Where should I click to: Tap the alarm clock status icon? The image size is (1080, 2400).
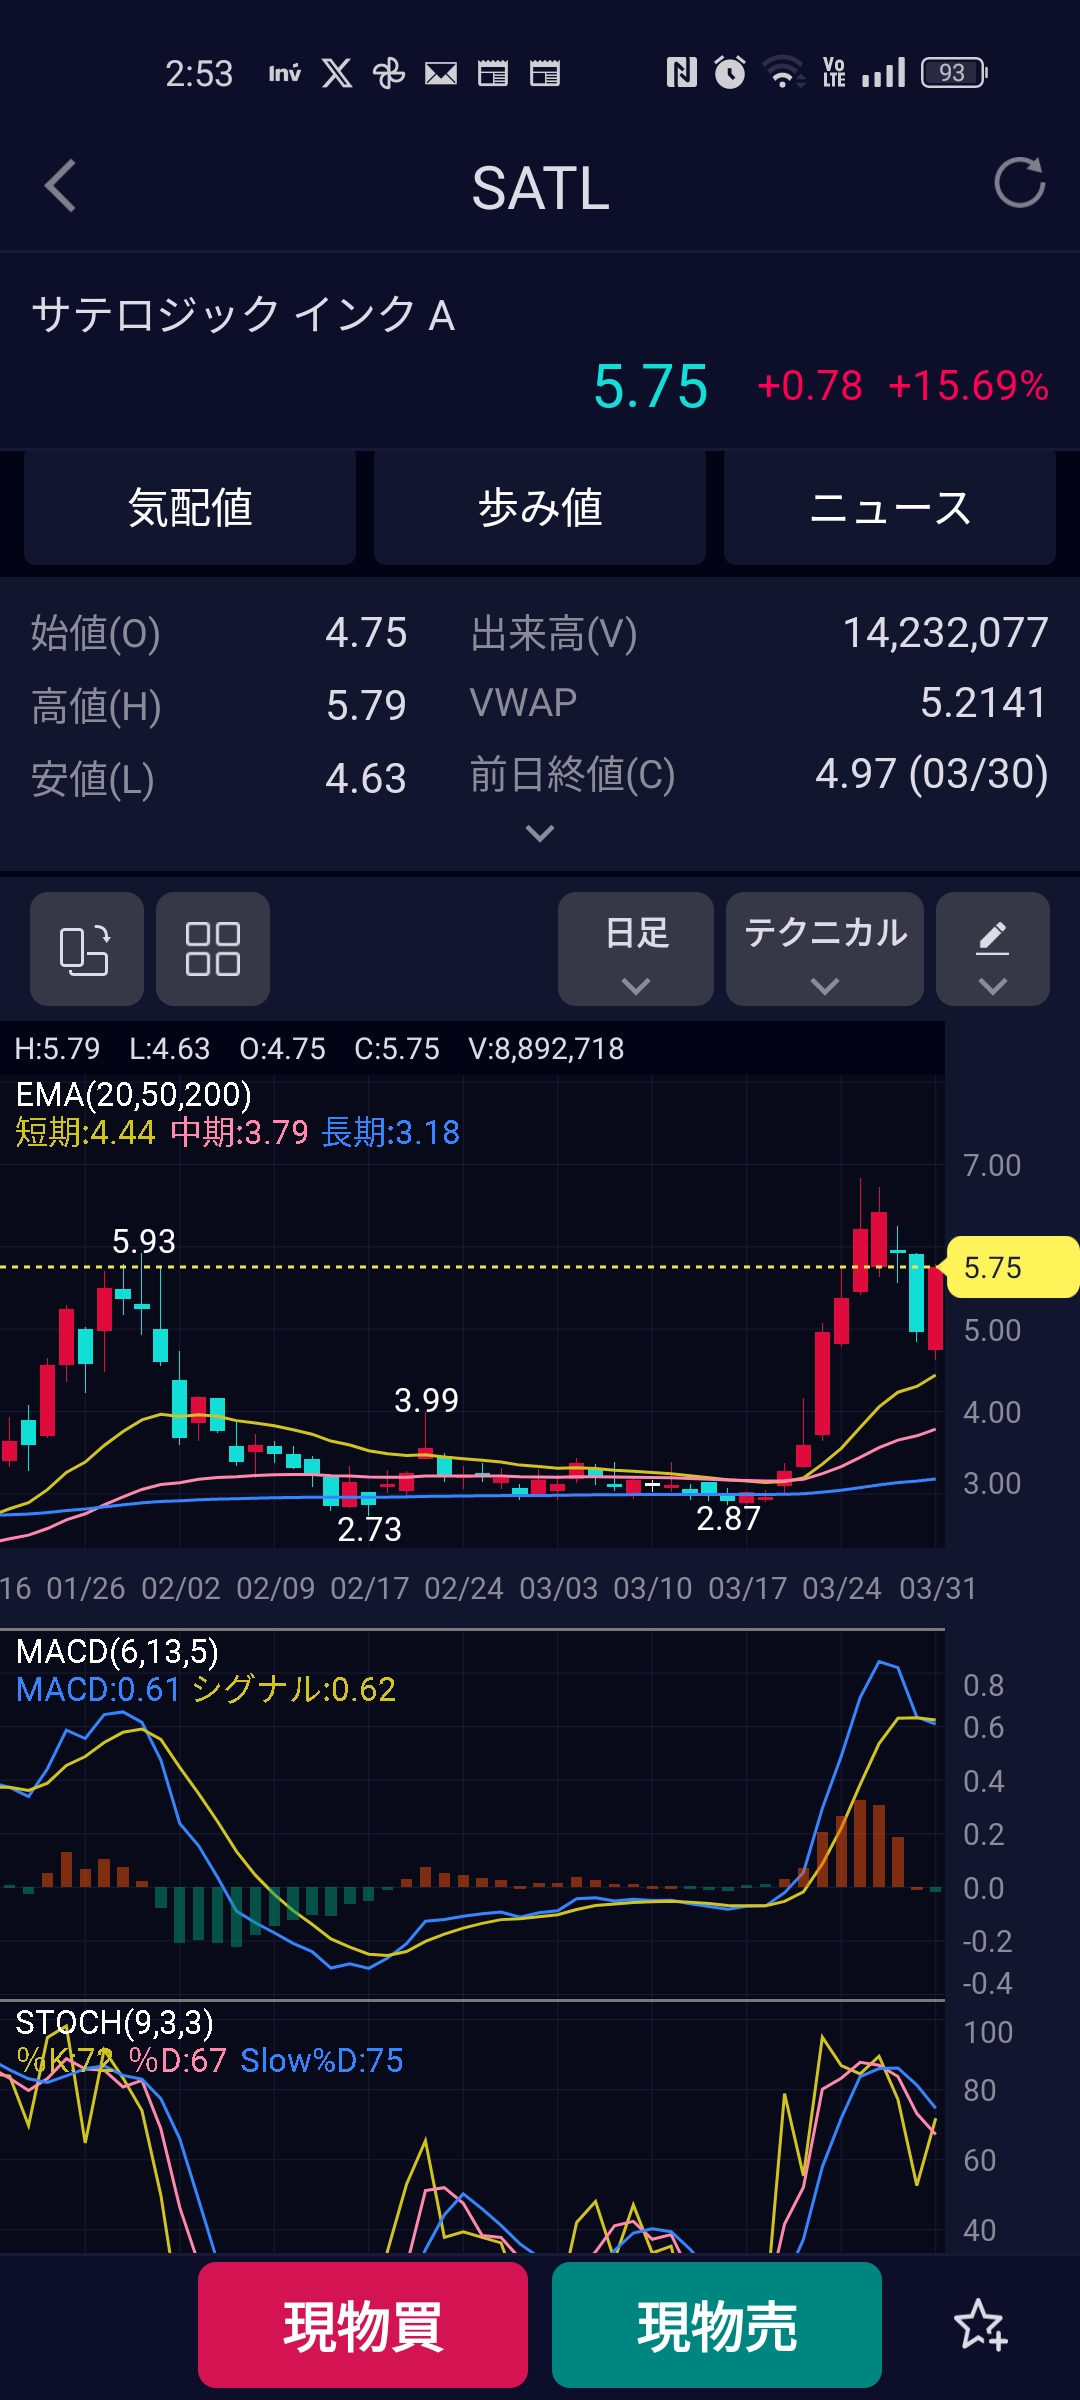tap(730, 73)
